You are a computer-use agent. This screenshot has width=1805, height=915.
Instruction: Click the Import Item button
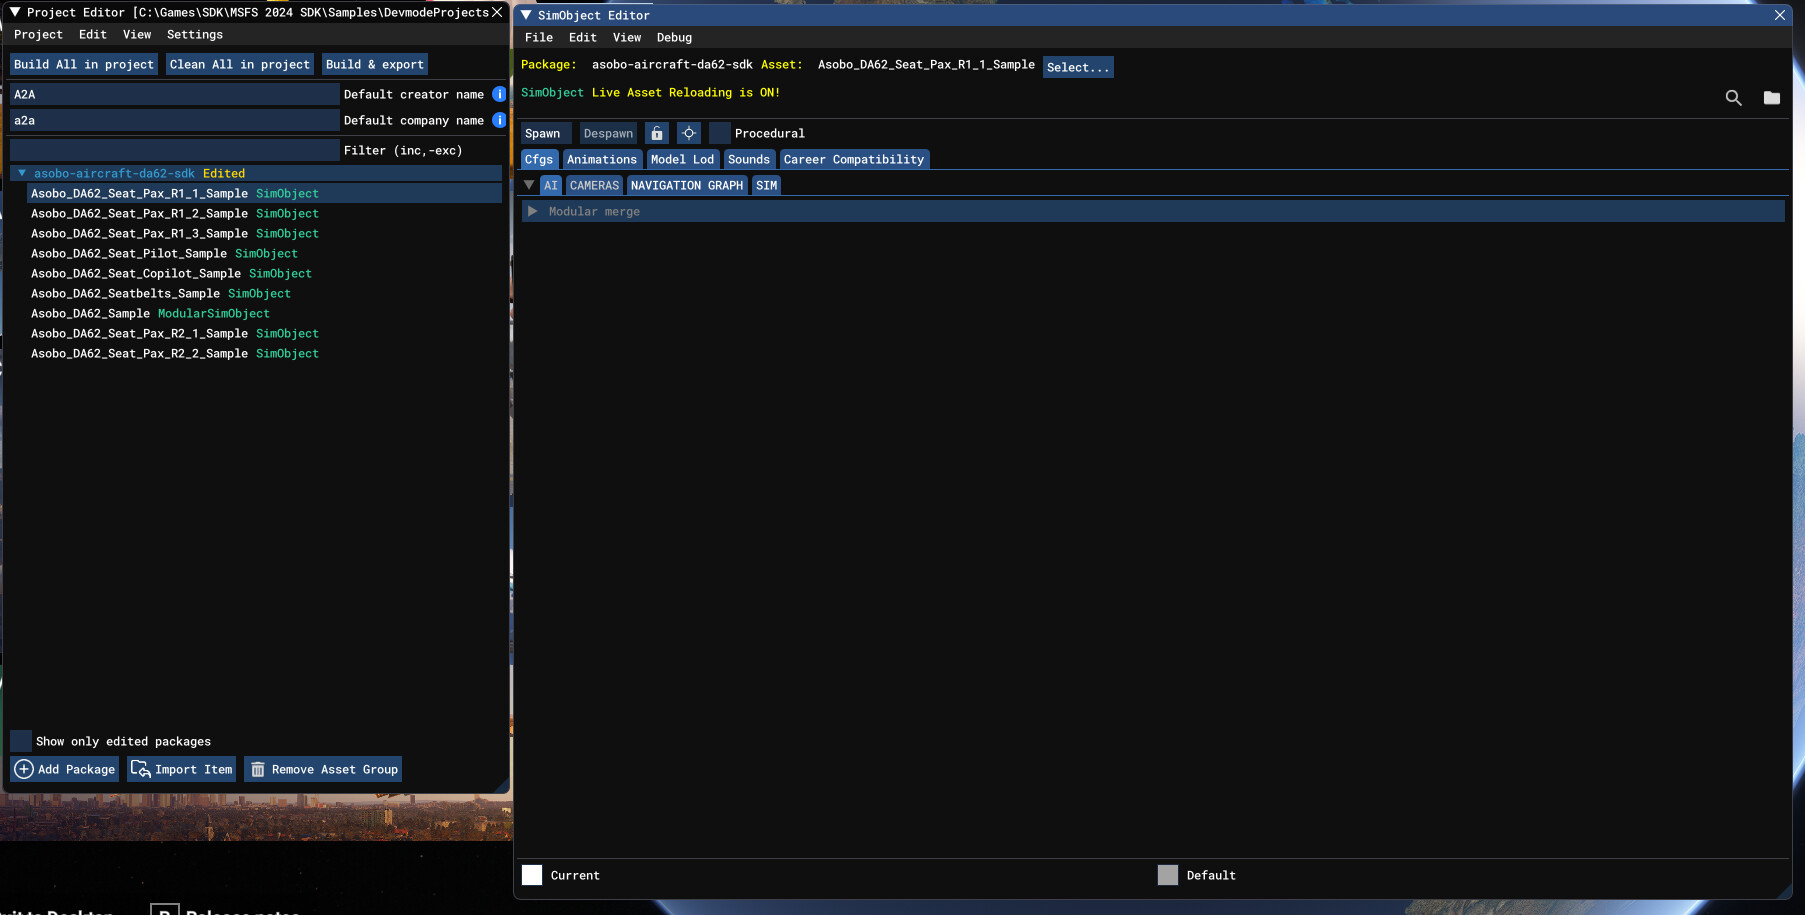pos(182,769)
